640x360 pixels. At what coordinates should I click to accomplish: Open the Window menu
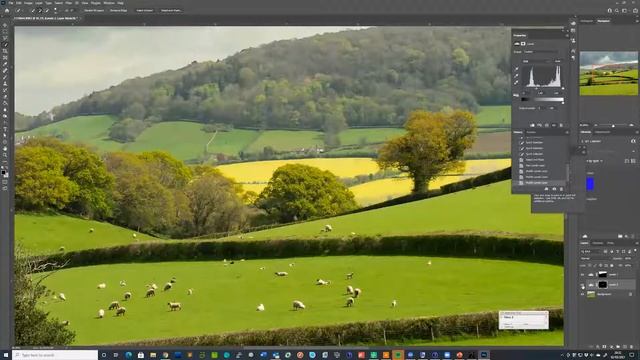coord(109,3)
